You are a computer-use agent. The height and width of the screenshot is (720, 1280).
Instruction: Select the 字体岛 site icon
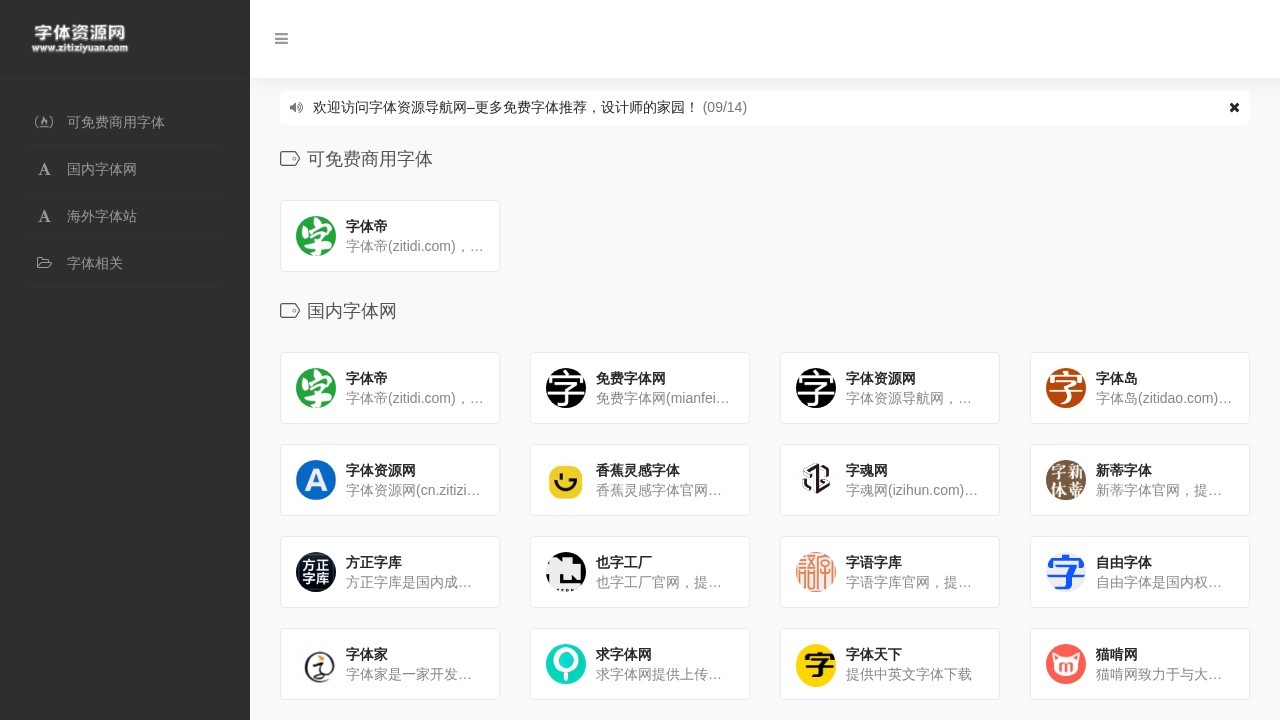(1066, 388)
